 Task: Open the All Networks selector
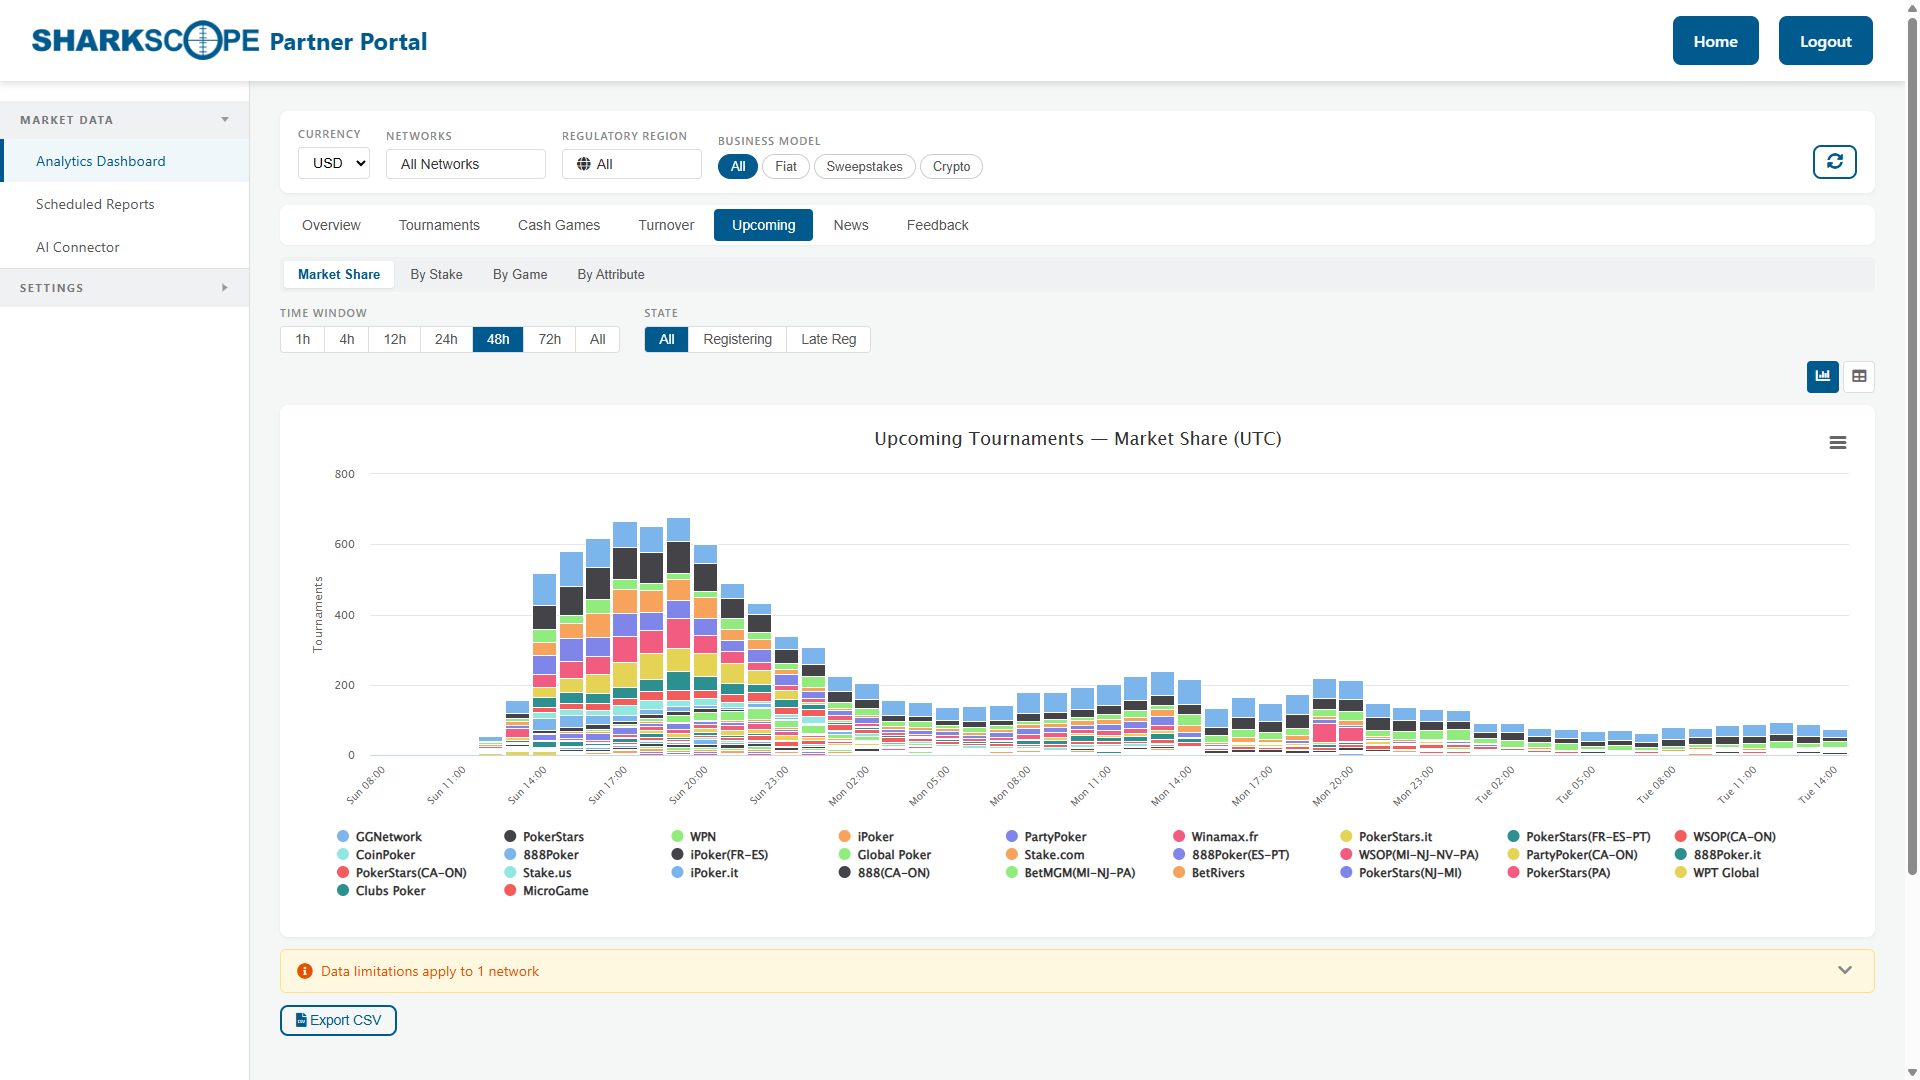click(x=466, y=164)
